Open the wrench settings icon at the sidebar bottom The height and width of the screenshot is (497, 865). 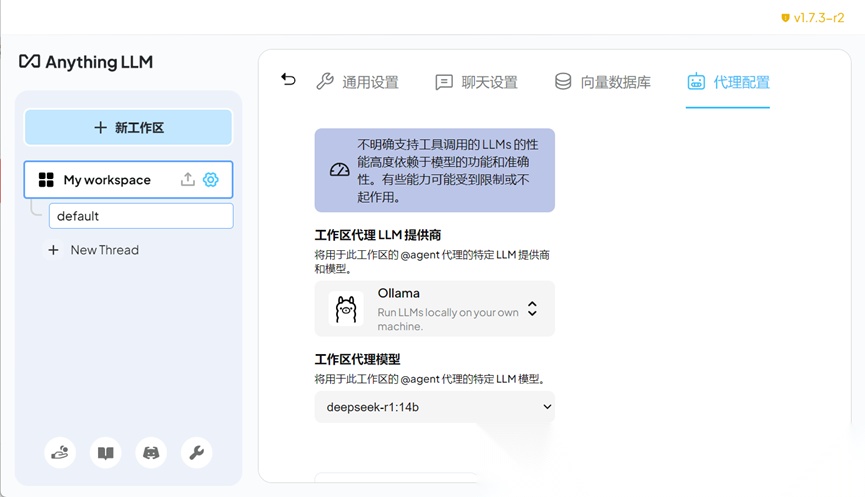point(197,453)
